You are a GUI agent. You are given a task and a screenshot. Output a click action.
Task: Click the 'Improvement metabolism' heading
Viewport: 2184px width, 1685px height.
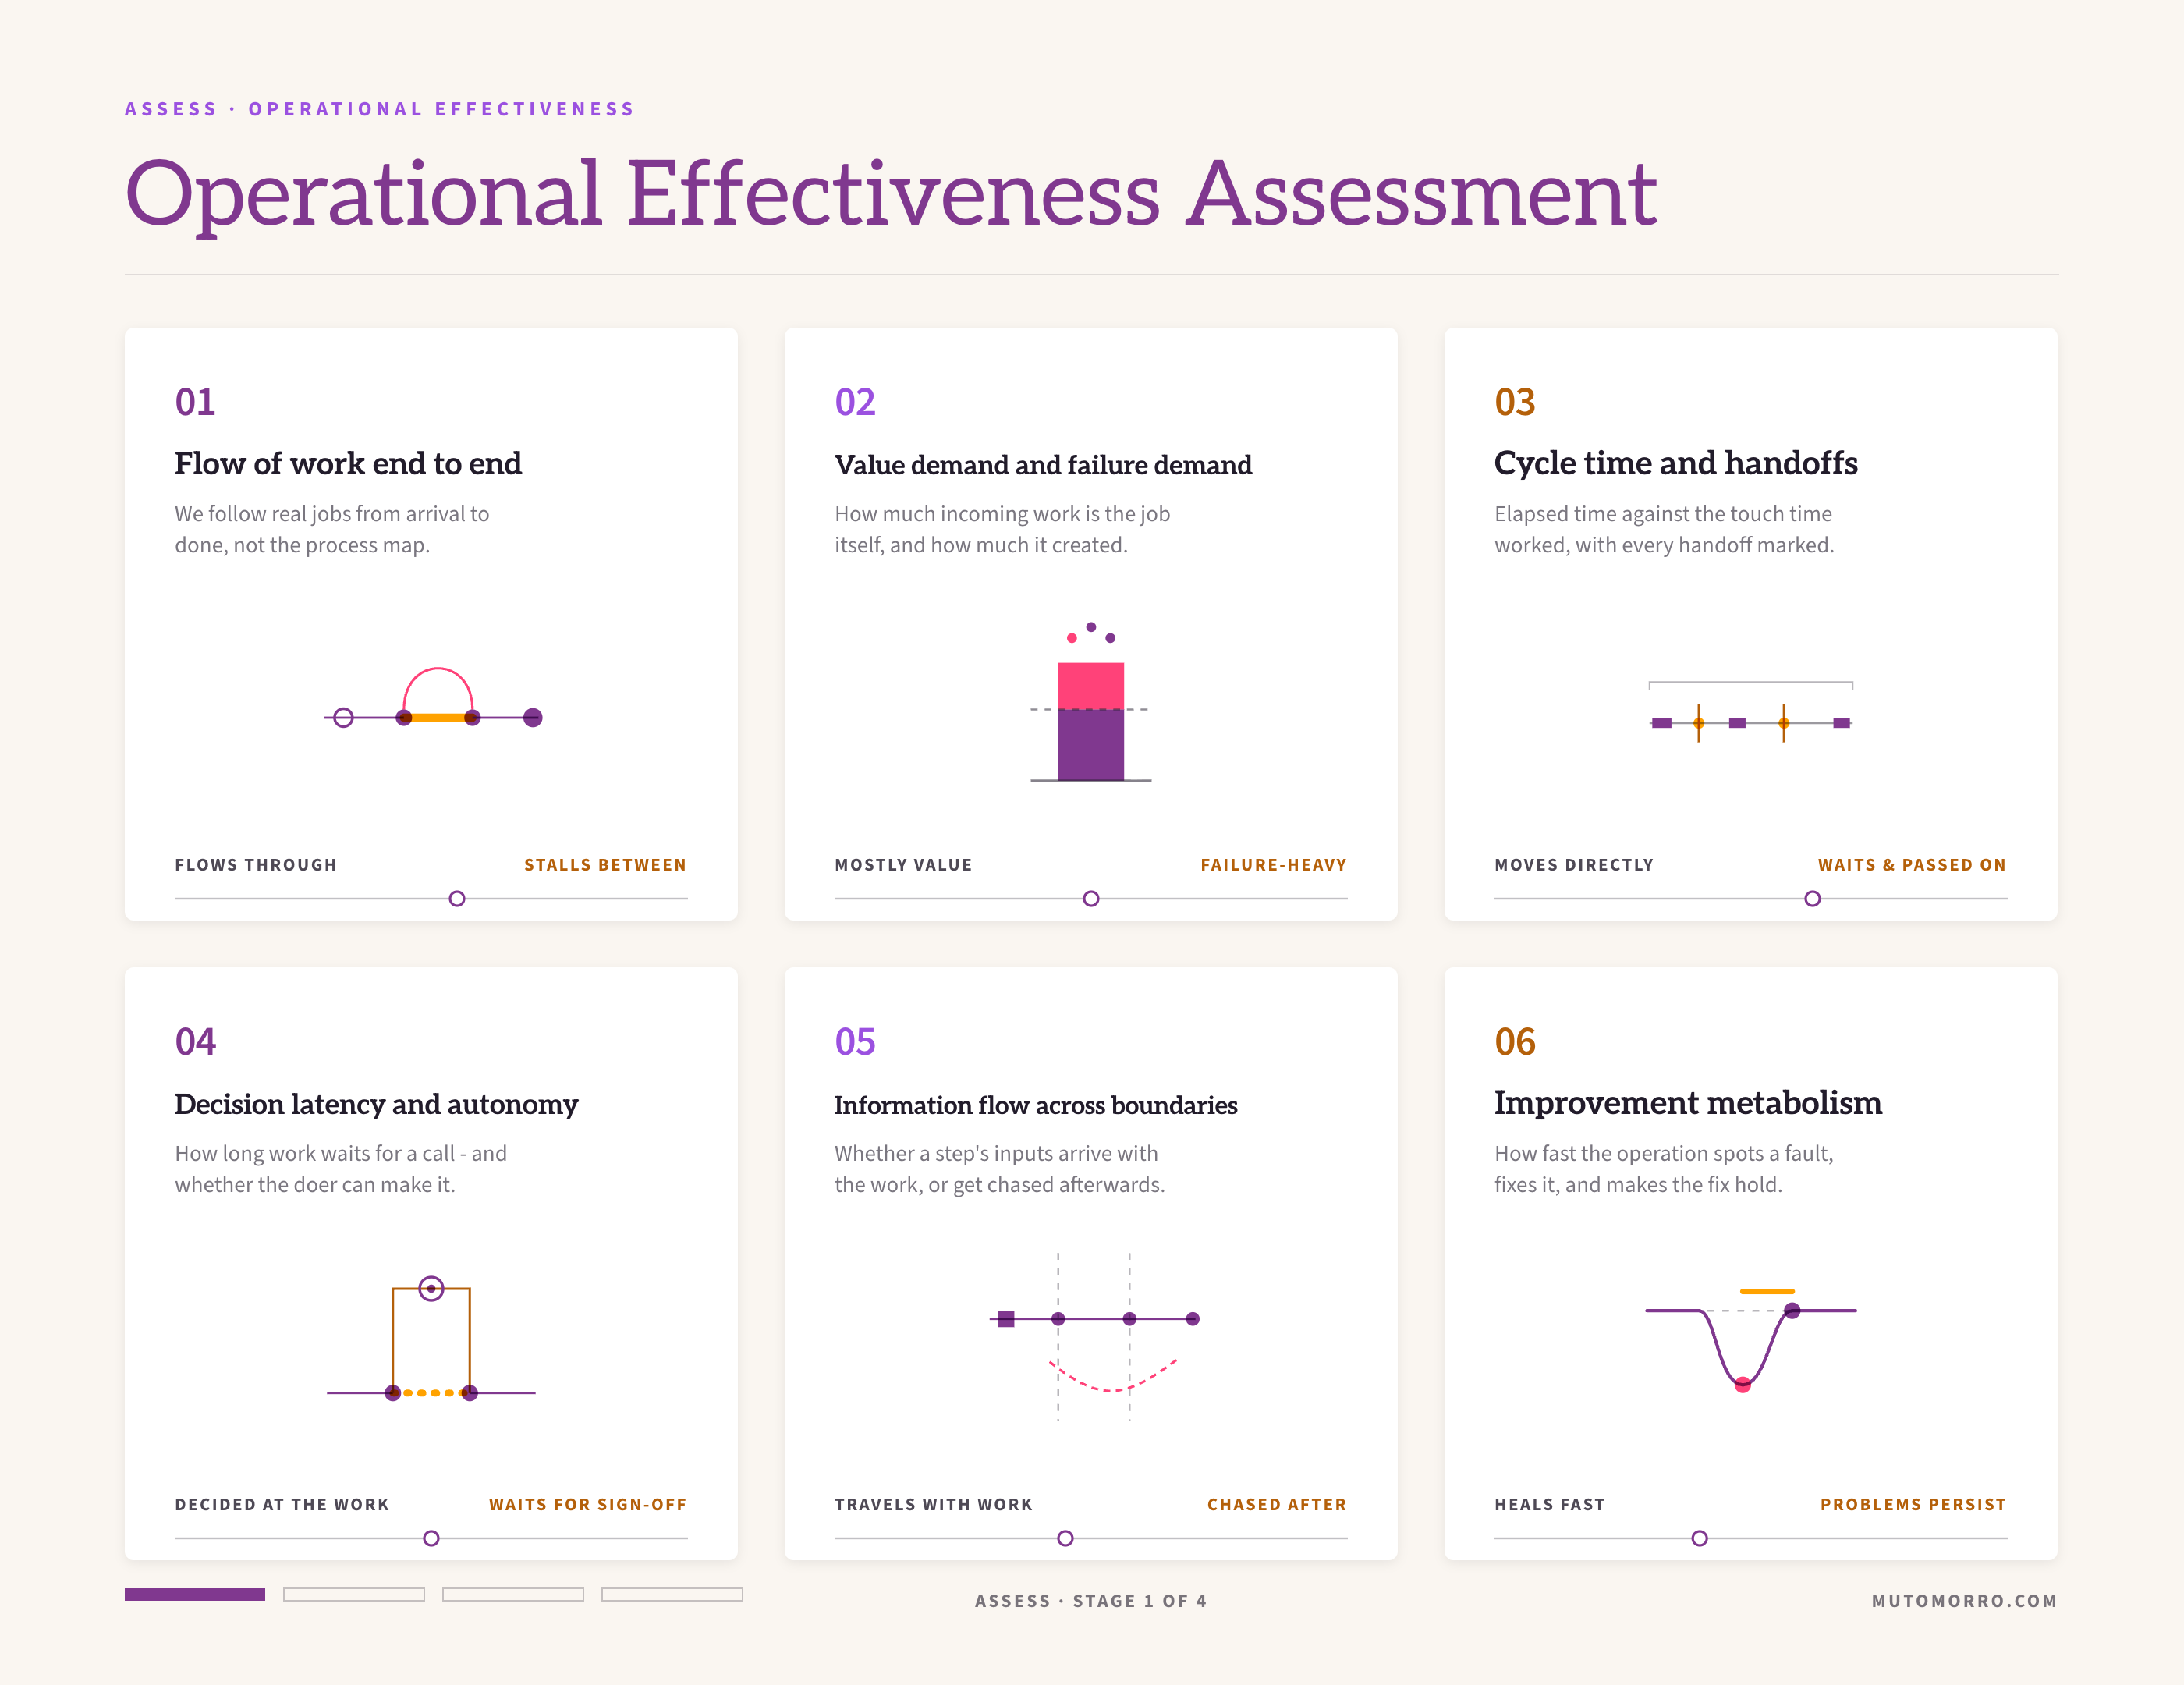1688,1102
